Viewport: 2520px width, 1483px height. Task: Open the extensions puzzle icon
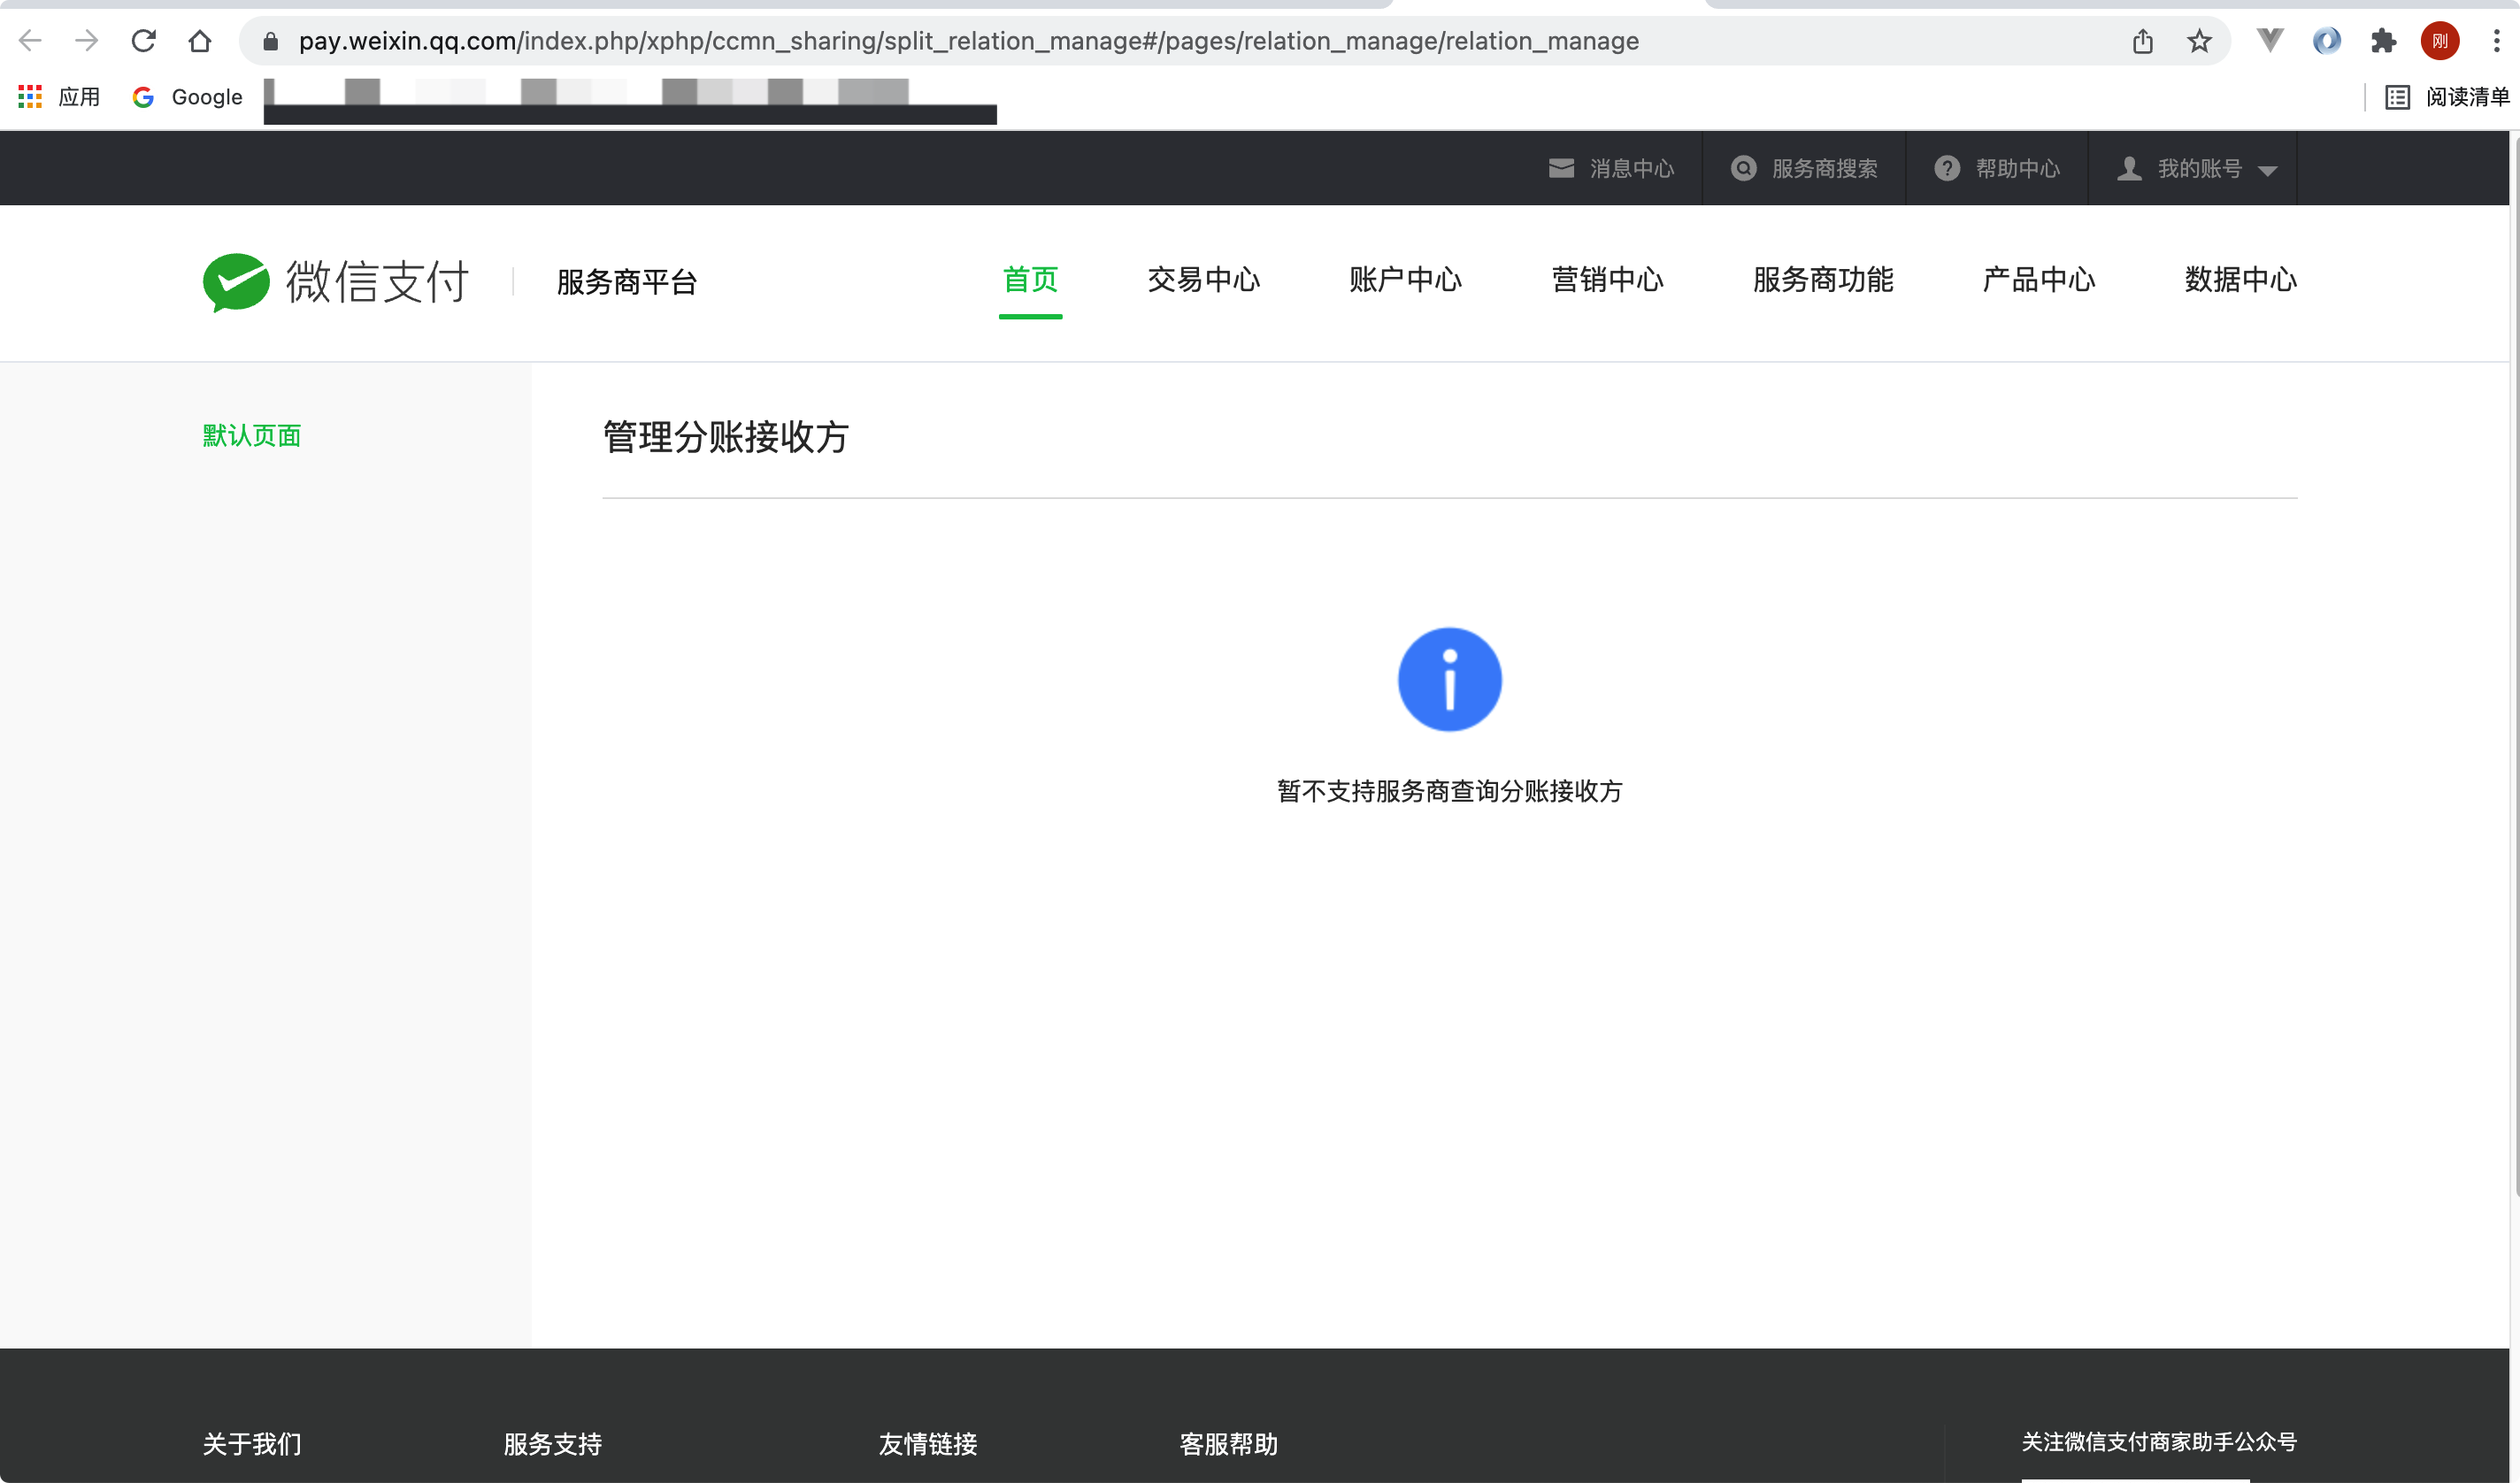[x=2383, y=41]
